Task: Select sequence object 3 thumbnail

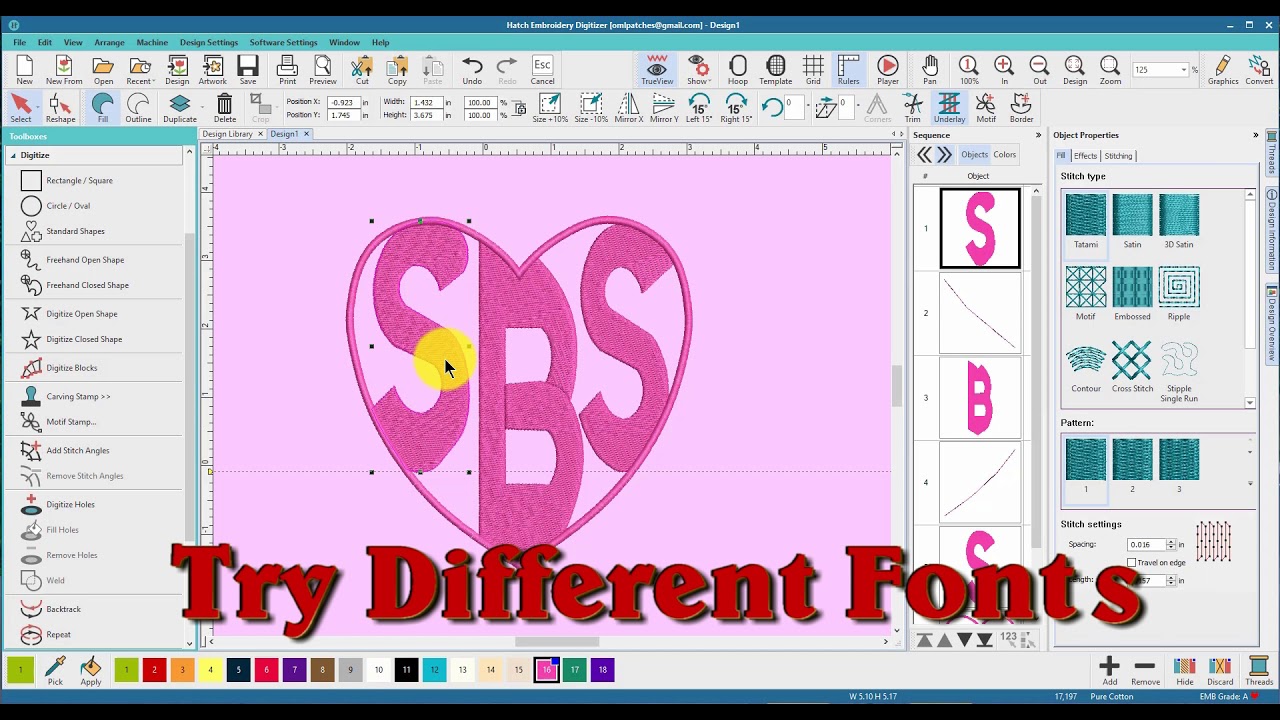Action: [x=980, y=398]
